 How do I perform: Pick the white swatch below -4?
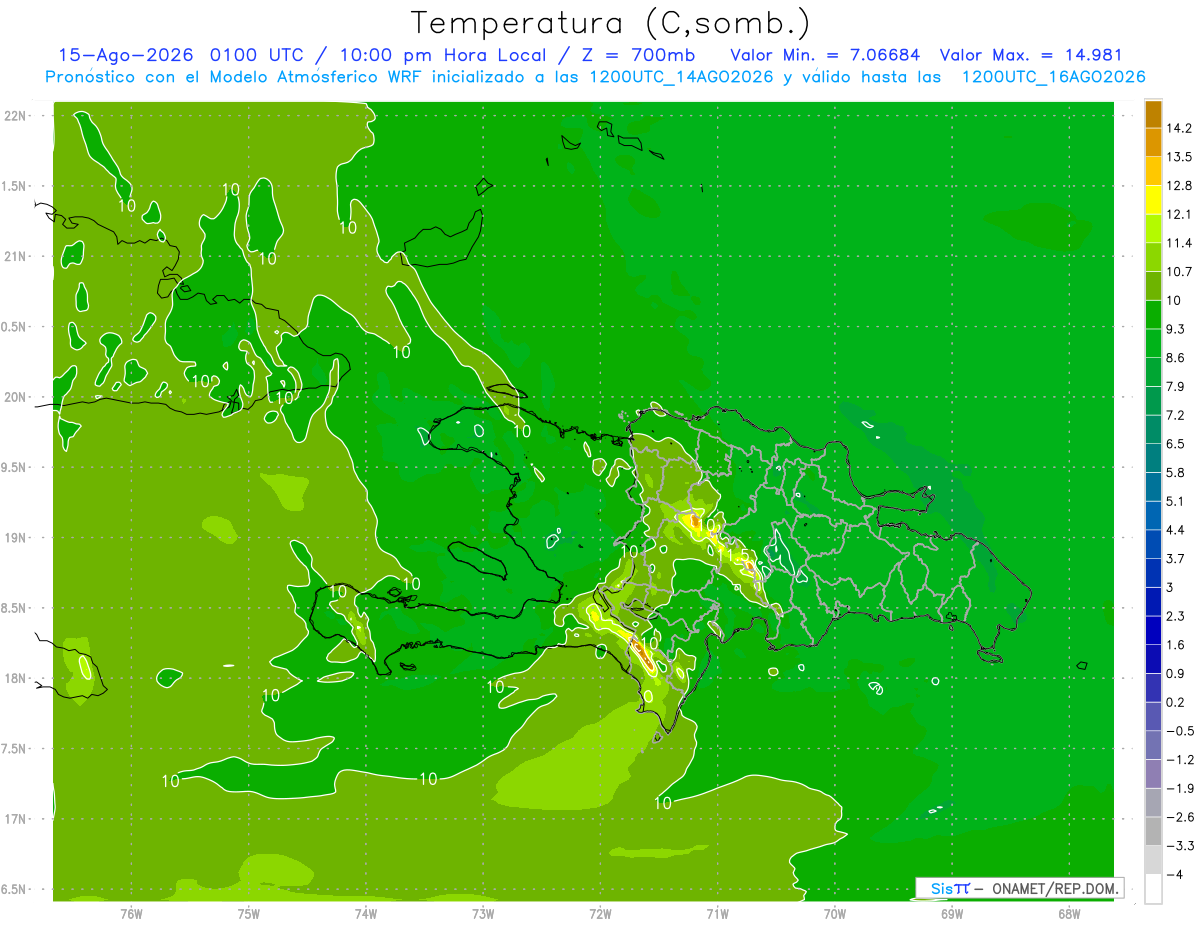pos(1153,889)
